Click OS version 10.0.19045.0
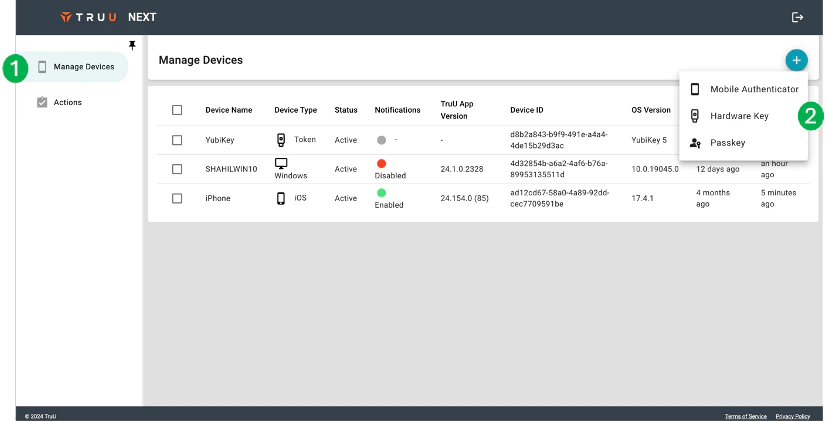828x422 pixels. [x=655, y=169]
